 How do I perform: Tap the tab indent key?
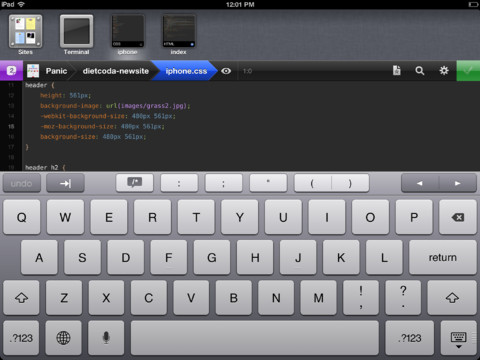coord(65,183)
